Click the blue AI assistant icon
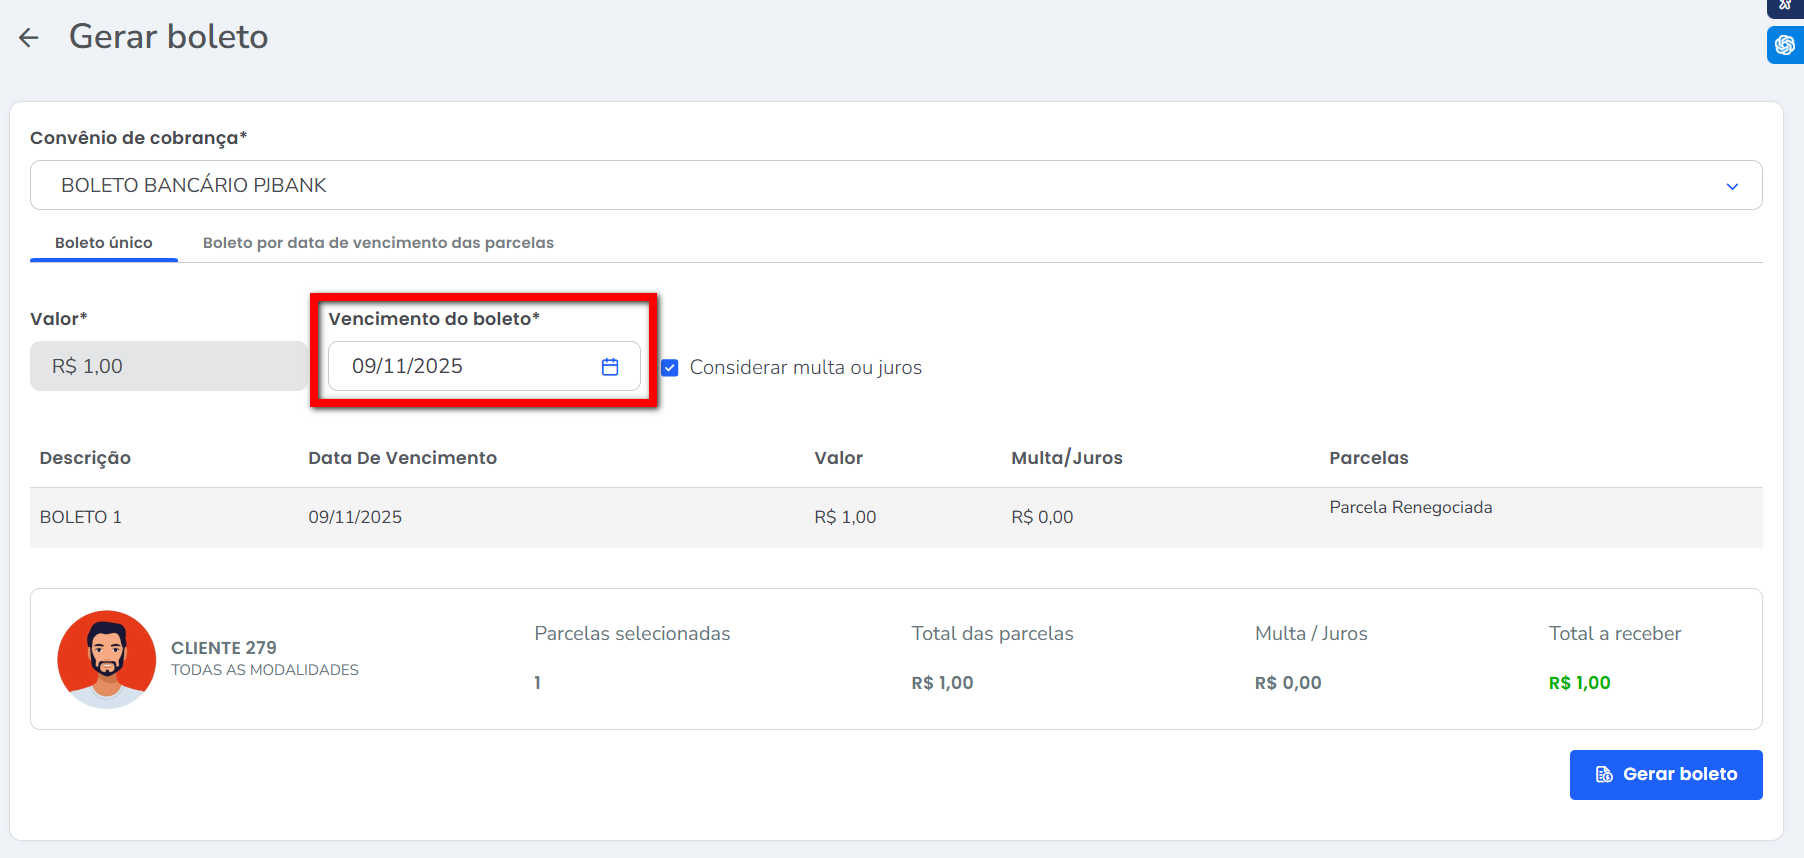1804x858 pixels. 1784,45
